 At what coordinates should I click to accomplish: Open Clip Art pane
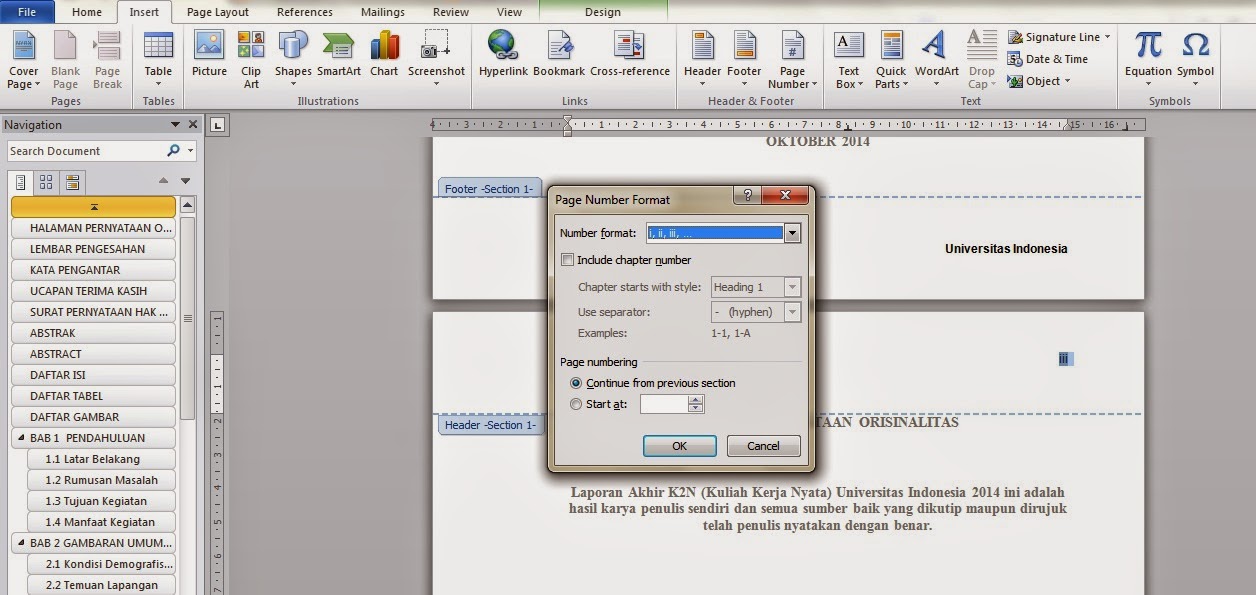[x=251, y=60]
